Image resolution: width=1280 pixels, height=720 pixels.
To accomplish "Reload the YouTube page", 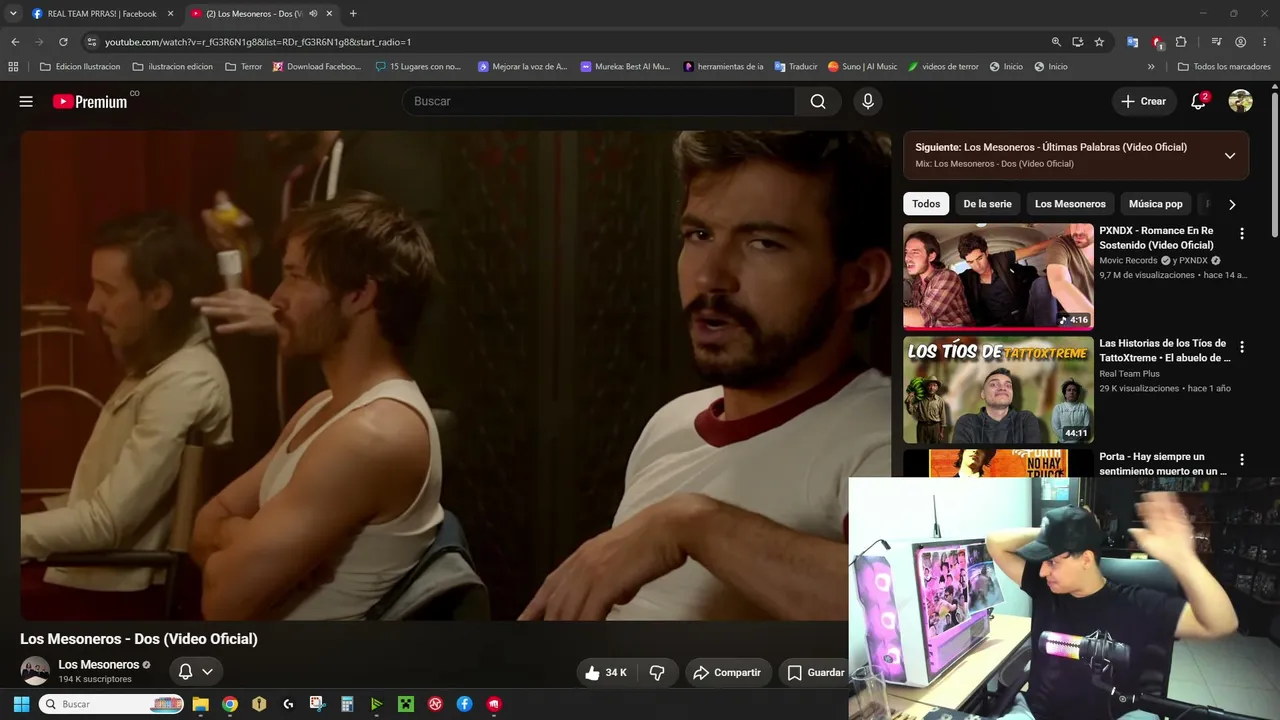I will [x=63, y=42].
